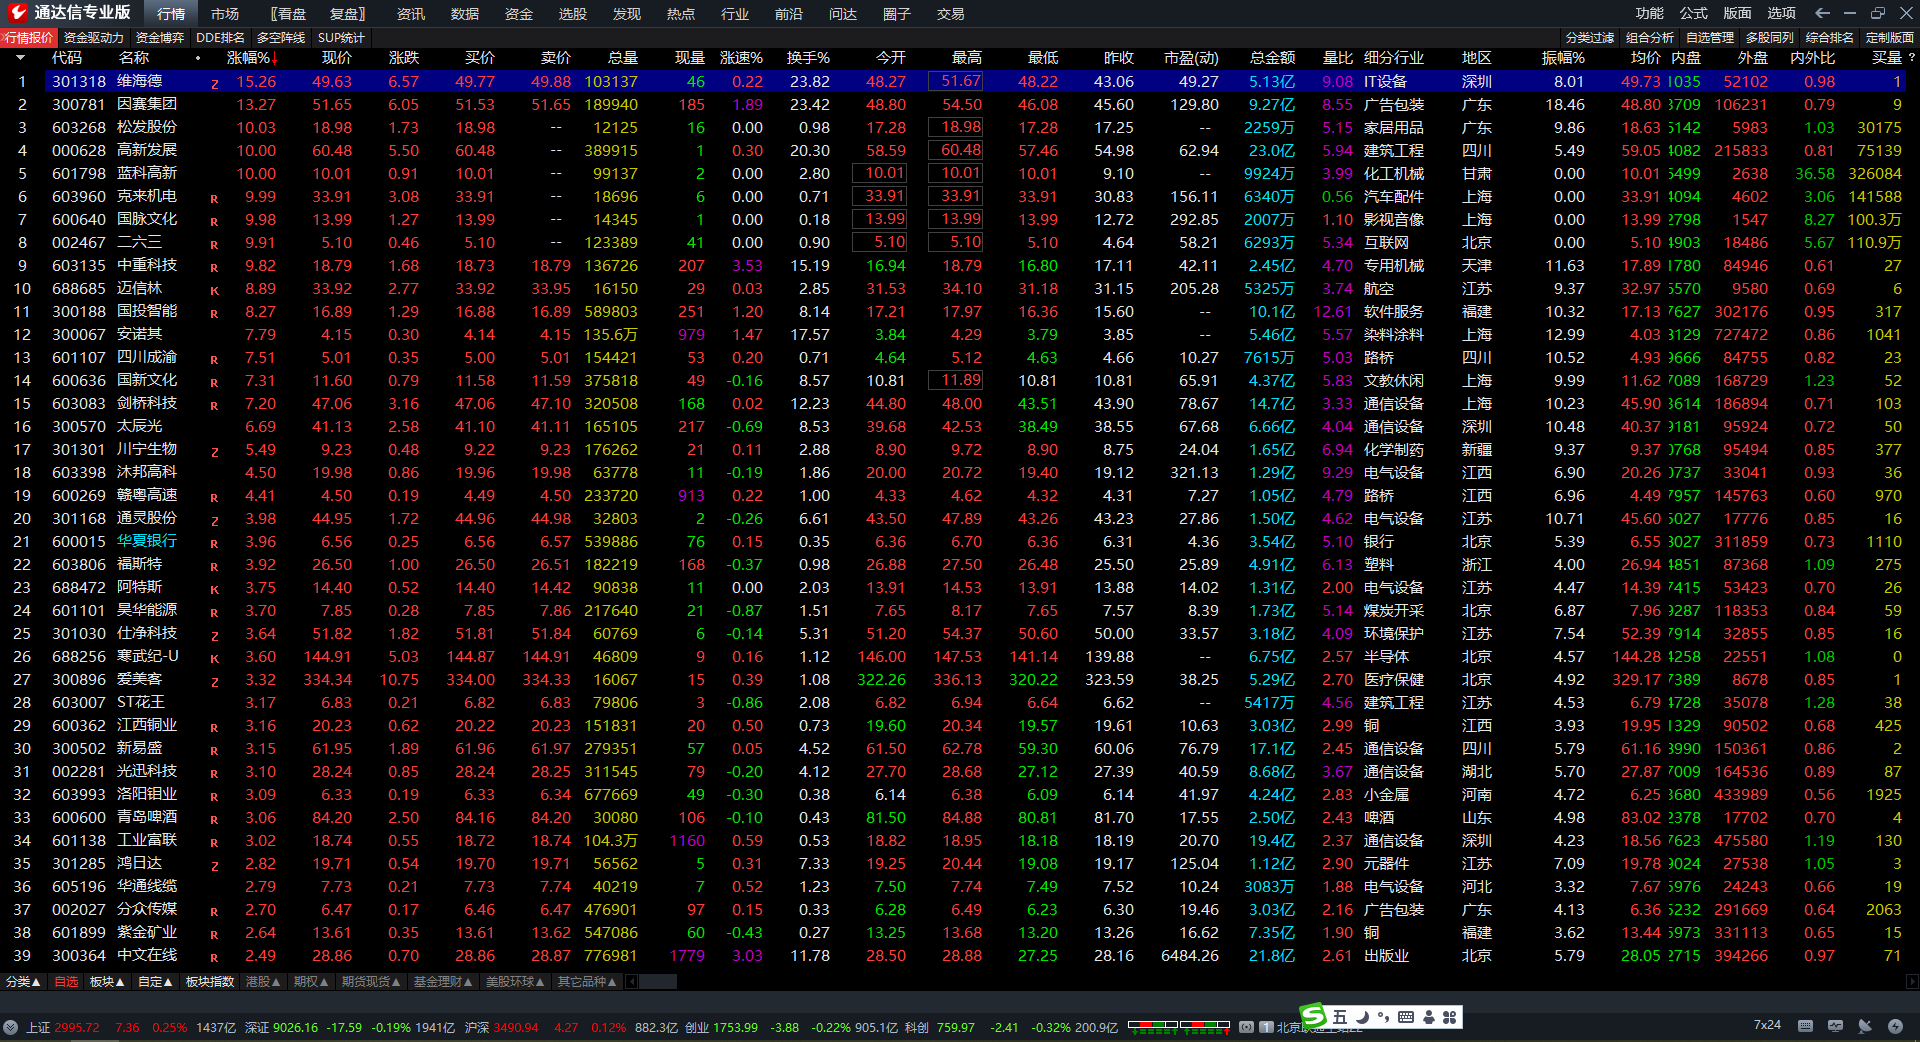Image resolution: width=1920 pixels, height=1042 pixels.
Task: Open the Sogou soft keyboard icon
Action: click(x=1406, y=1017)
